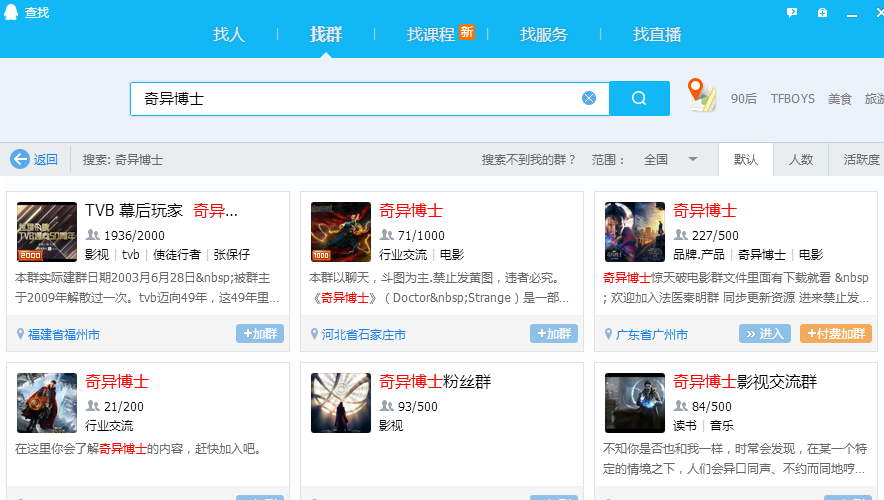Sort results by 默认 tab
Viewport: 884px width, 500px height.
click(x=745, y=160)
